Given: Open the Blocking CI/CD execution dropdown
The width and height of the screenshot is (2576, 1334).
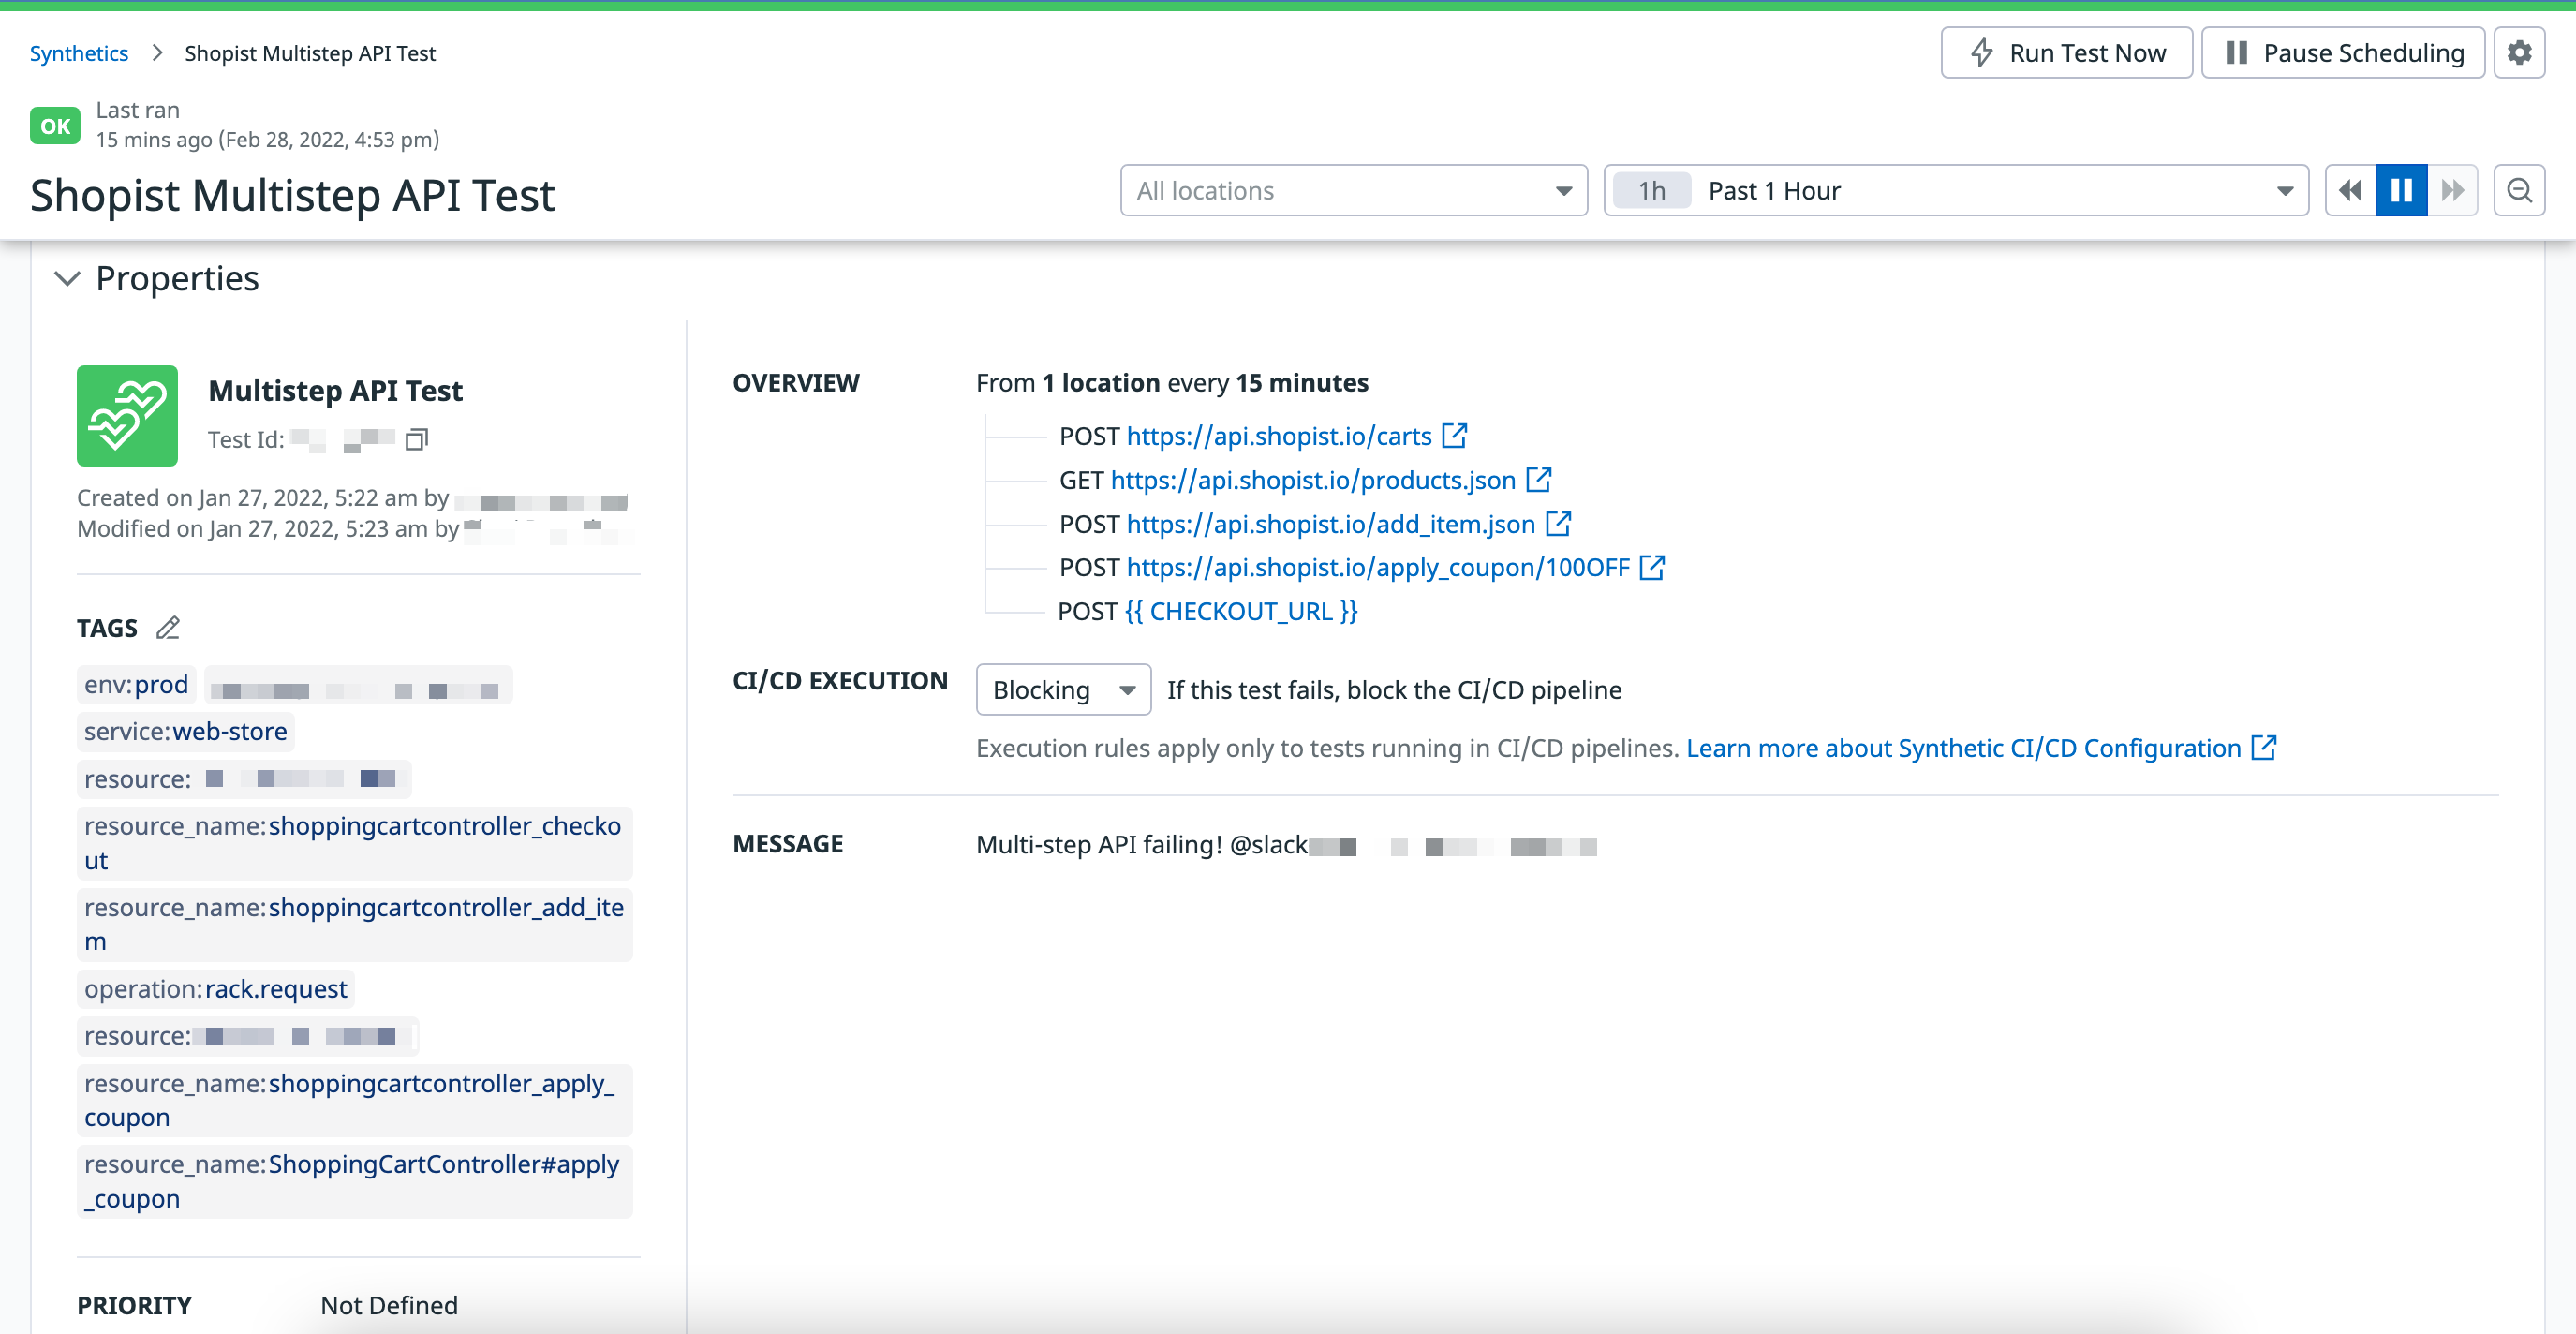Looking at the screenshot, I should (x=1063, y=690).
